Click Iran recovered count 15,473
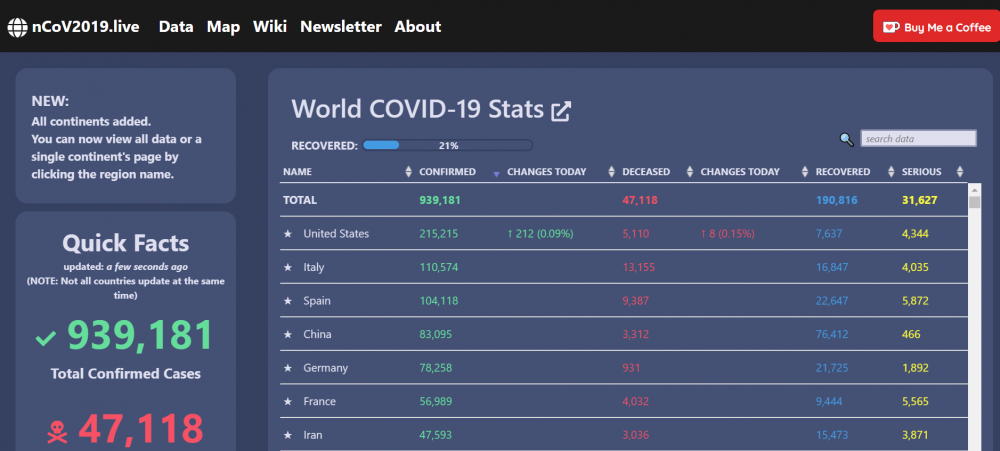 click(832, 436)
